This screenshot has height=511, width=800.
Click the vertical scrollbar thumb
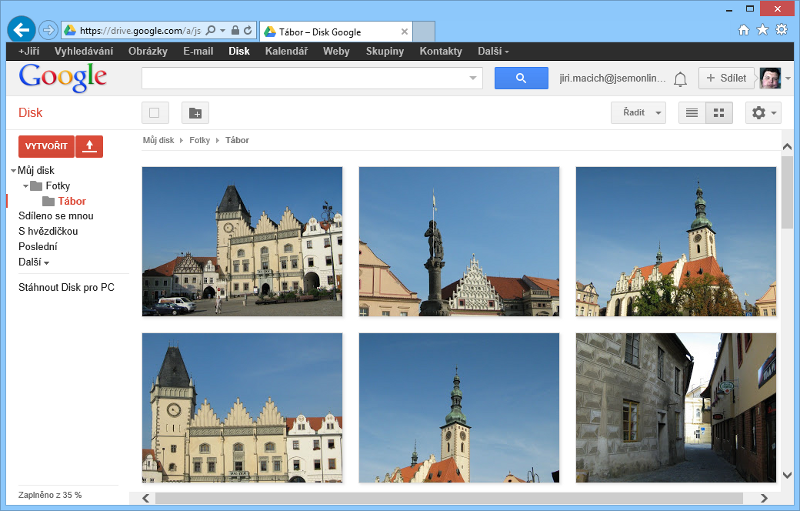(x=787, y=192)
